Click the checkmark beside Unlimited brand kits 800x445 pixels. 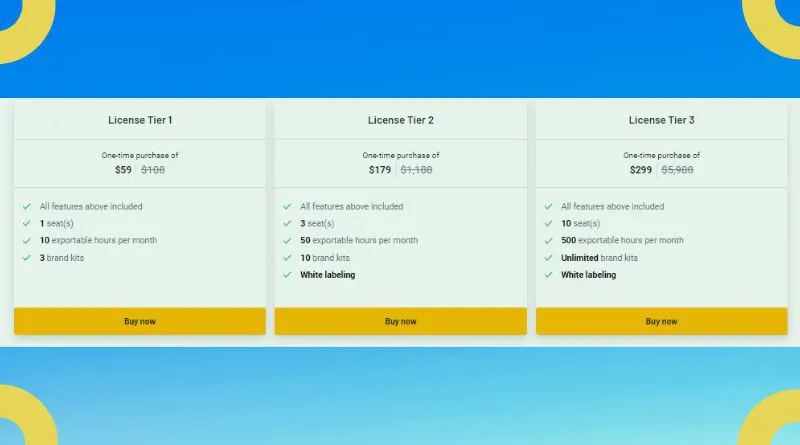pos(549,258)
